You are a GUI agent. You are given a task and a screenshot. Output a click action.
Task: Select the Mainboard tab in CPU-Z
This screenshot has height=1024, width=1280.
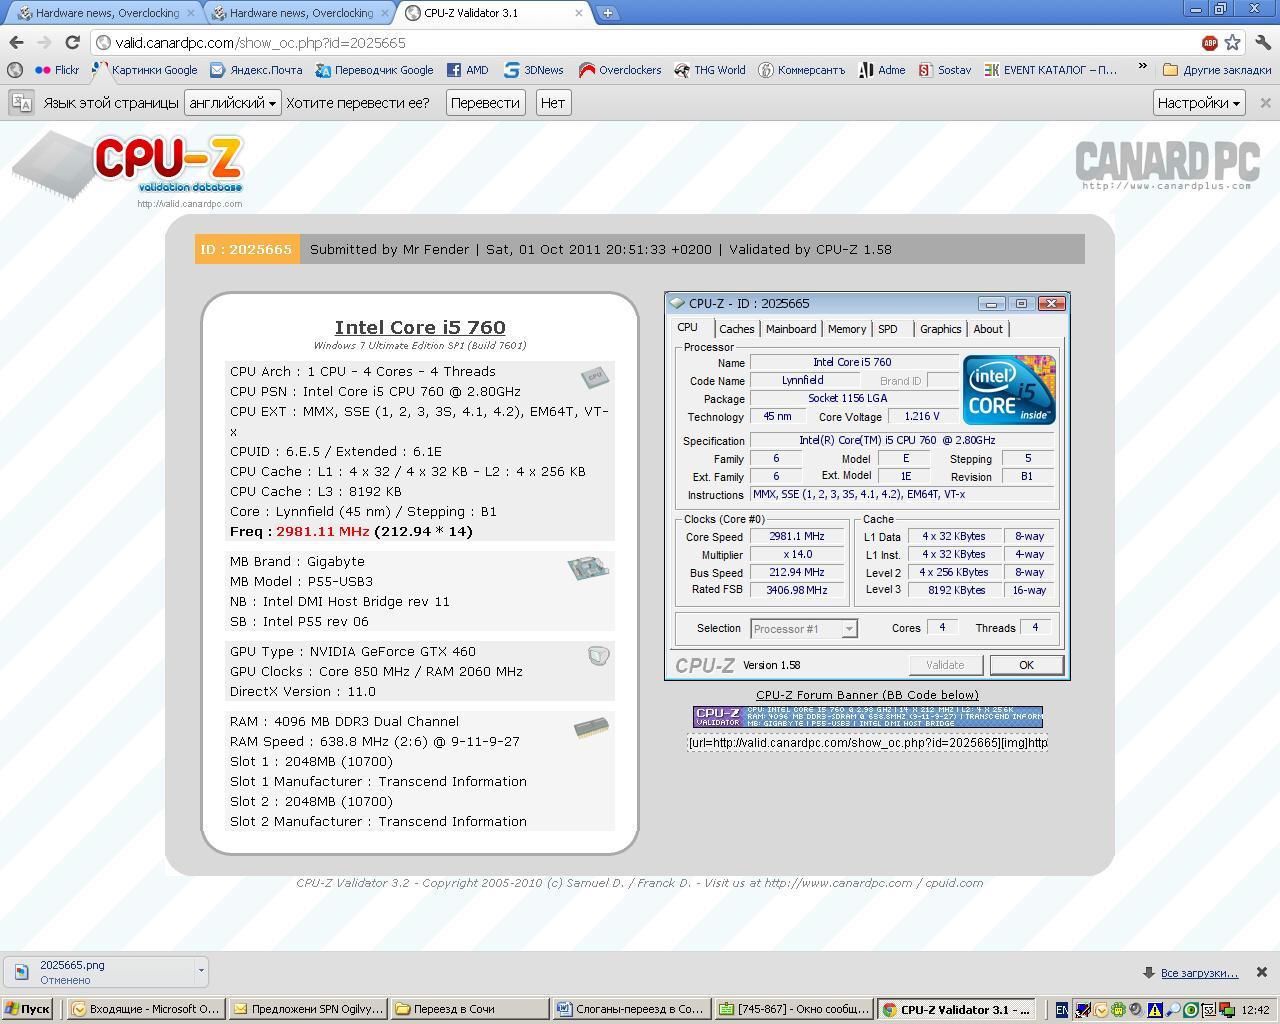(x=791, y=329)
